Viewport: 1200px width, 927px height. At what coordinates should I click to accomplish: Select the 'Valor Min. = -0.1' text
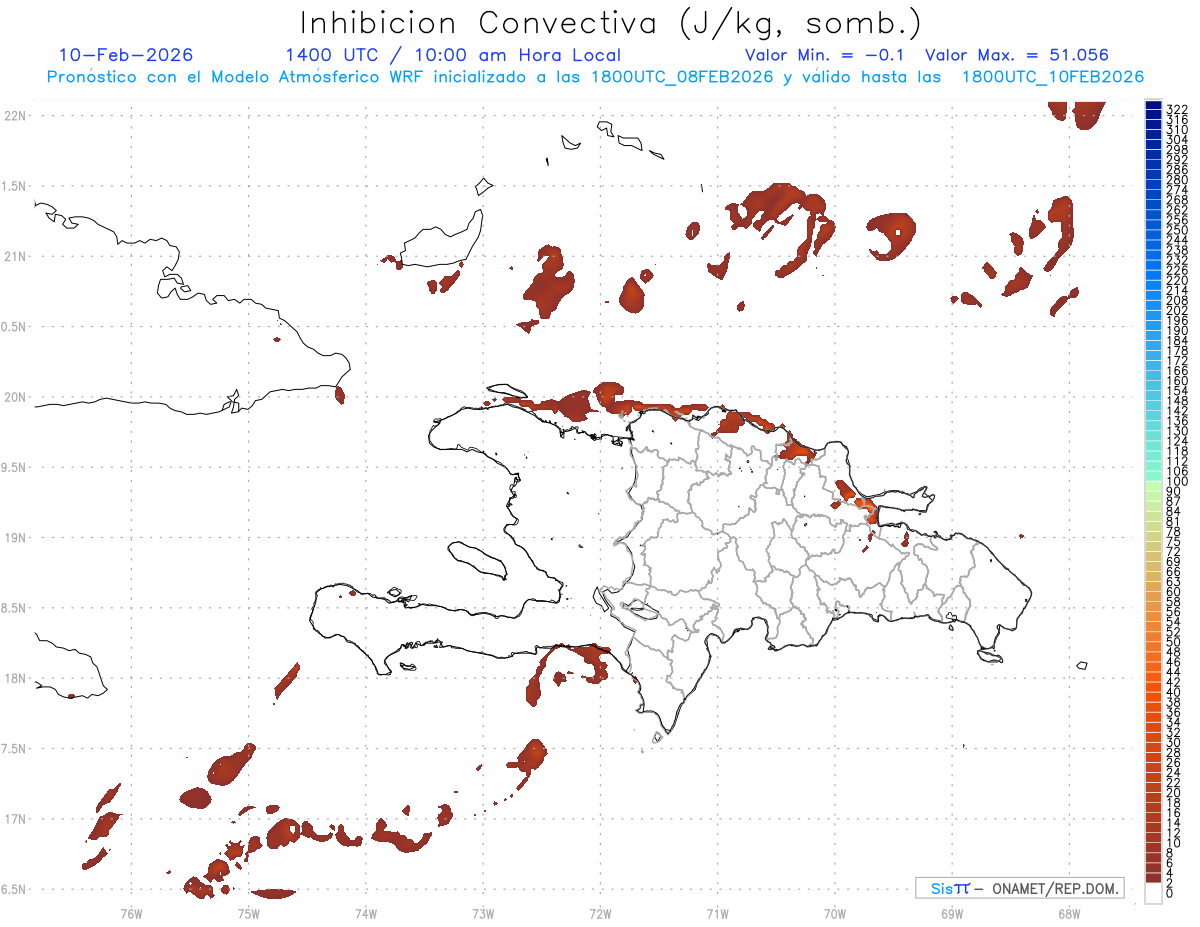tap(825, 55)
